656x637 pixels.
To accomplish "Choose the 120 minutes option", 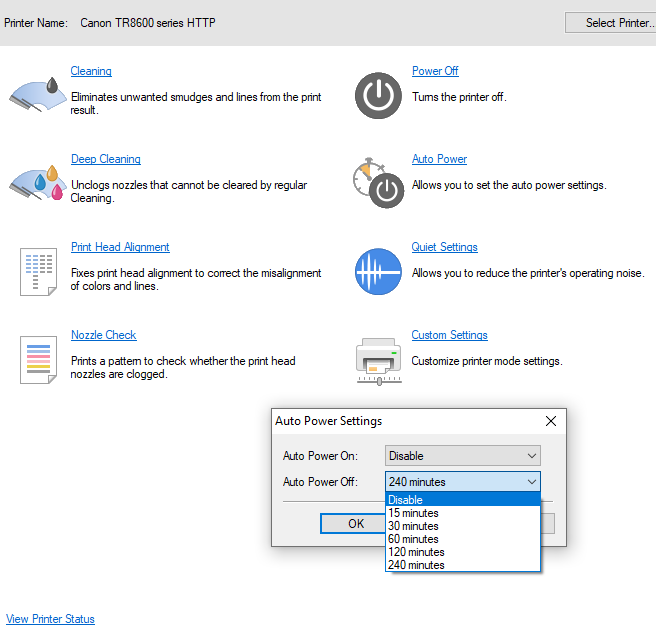I will 462,552.
